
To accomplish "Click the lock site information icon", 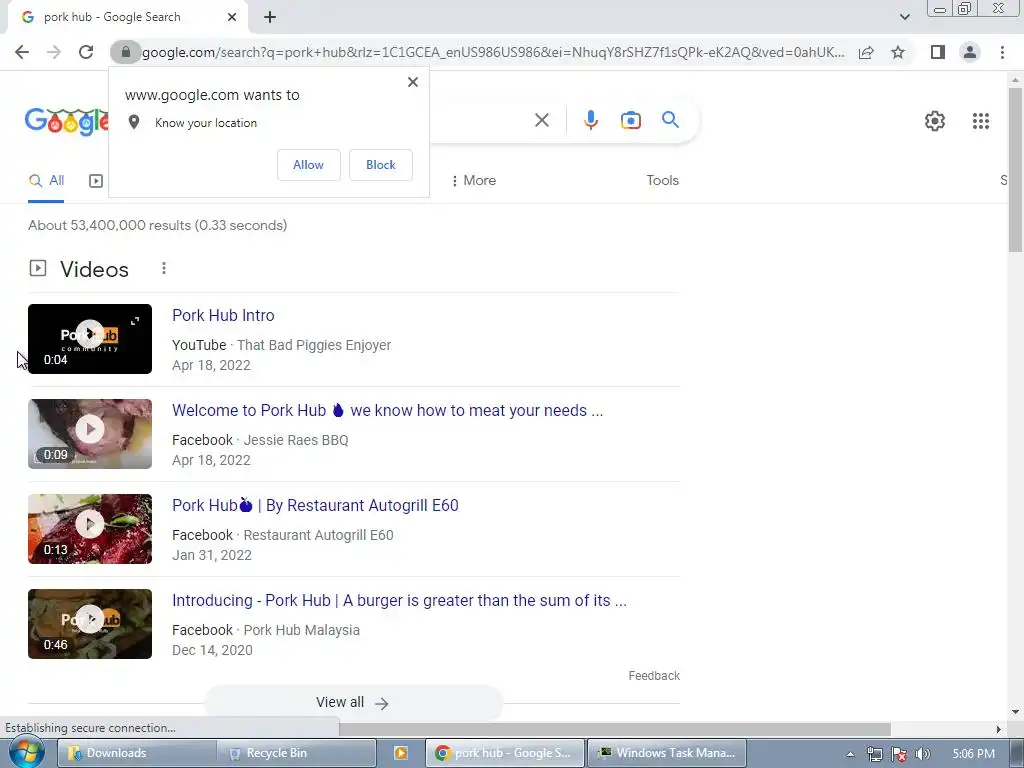I will click(x=125, y=52).
